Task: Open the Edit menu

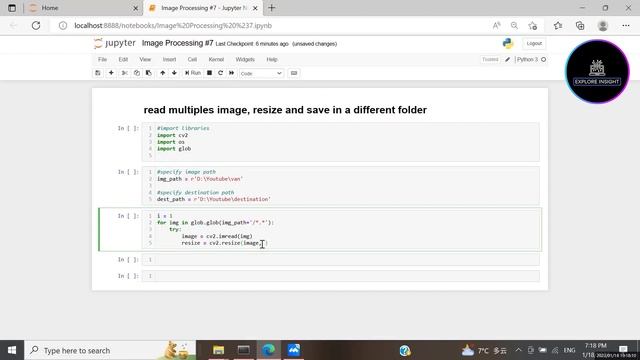Action: click(123, 60)
